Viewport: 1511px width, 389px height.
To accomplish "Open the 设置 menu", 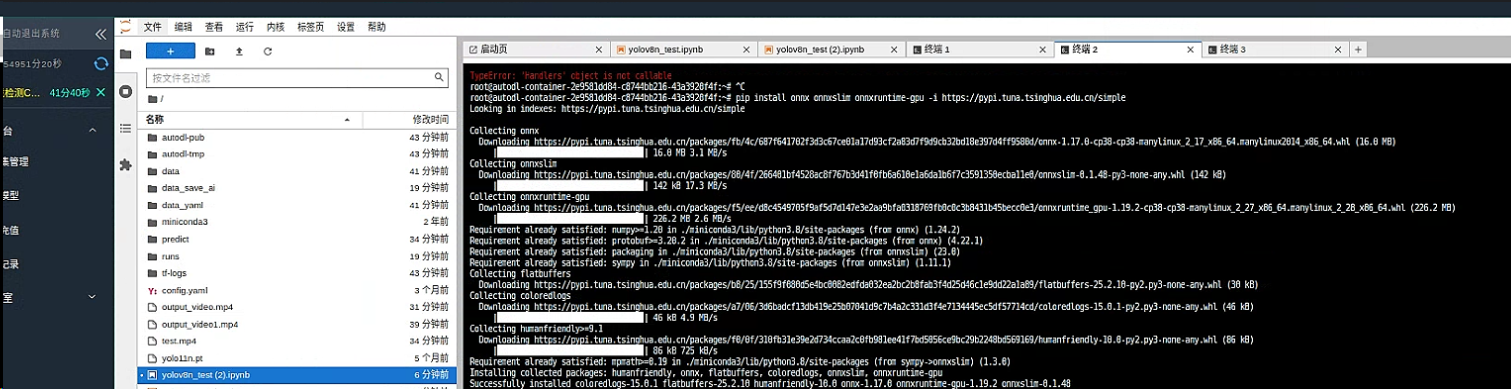I will tap(346, 27).
